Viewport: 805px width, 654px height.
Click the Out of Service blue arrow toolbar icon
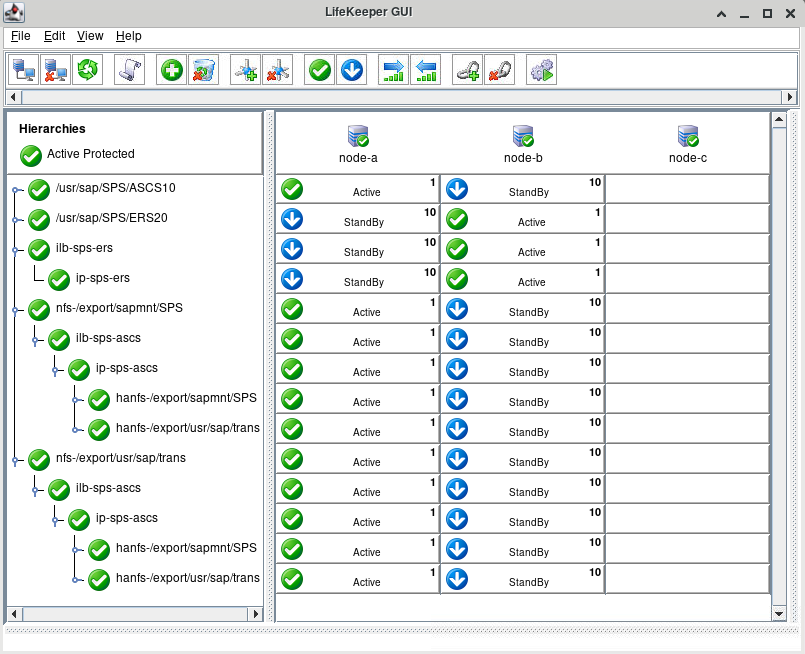(351, 70)
